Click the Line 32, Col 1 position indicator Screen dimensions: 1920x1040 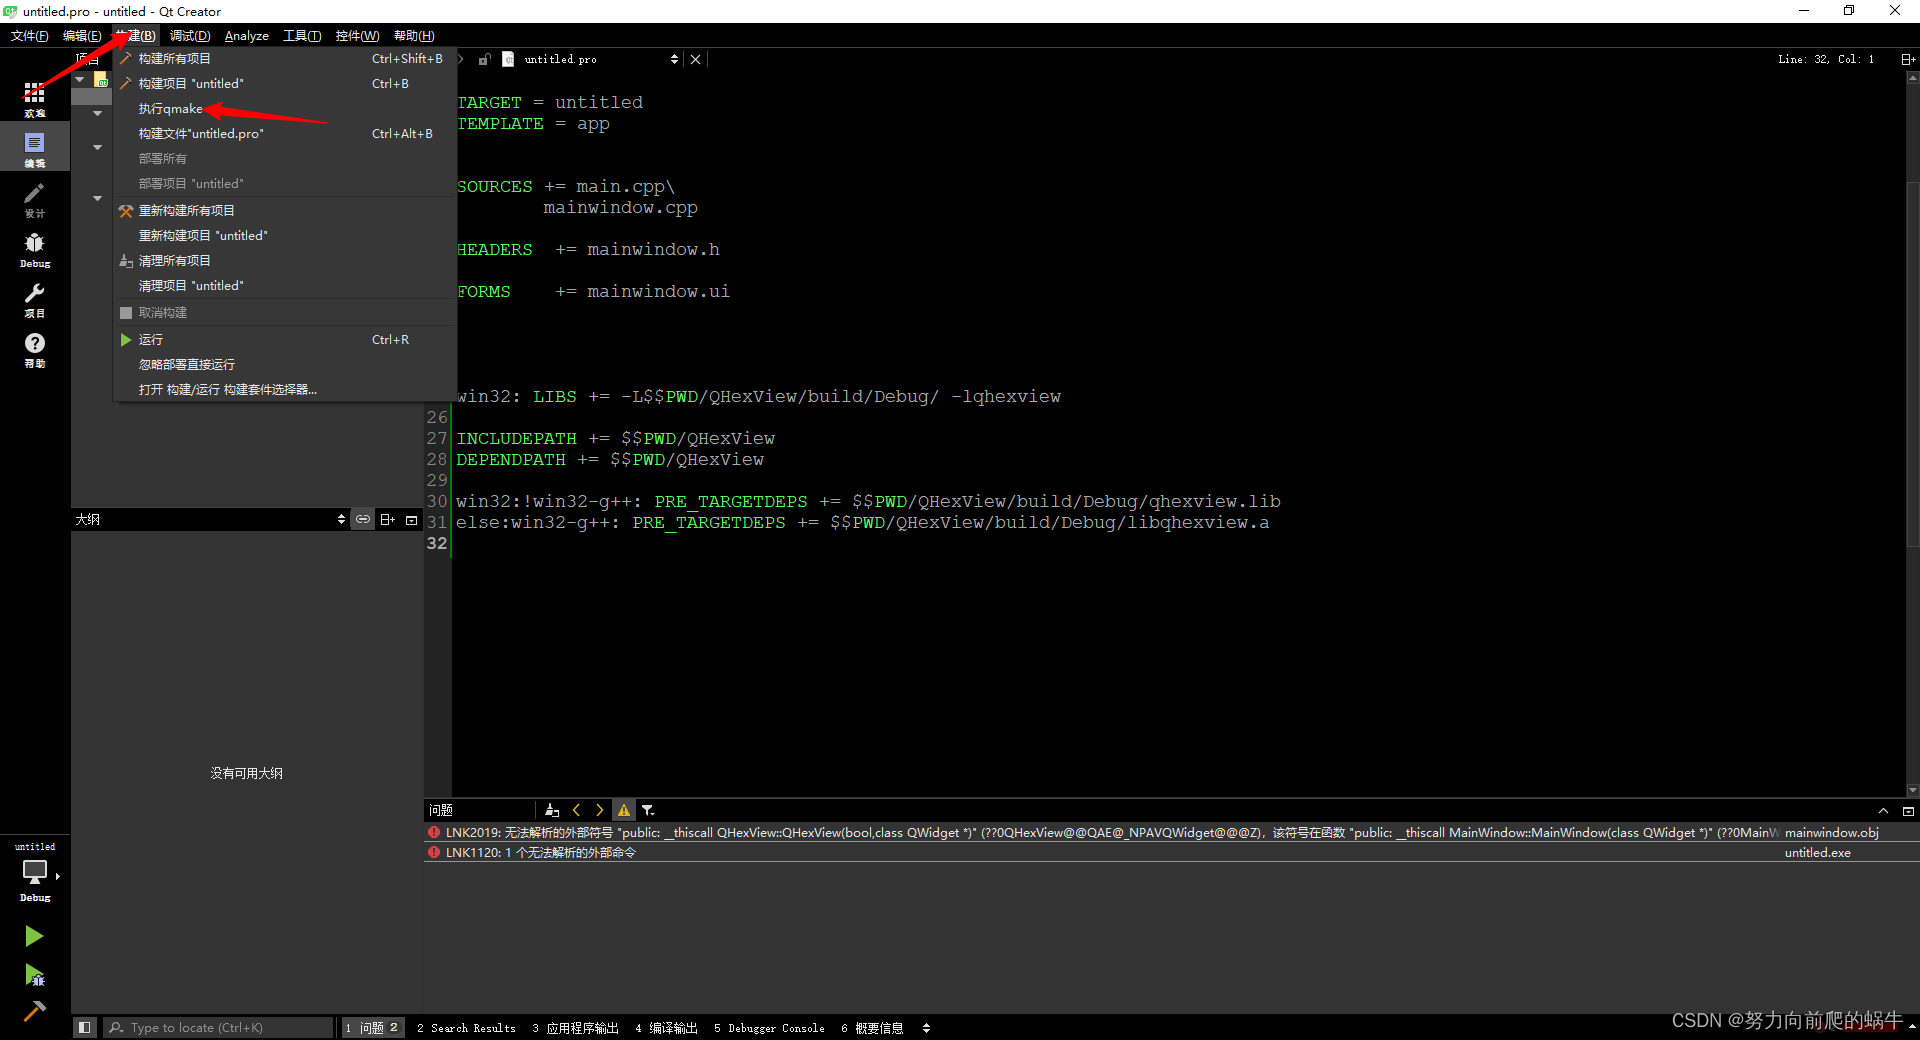coord(1826,59)
